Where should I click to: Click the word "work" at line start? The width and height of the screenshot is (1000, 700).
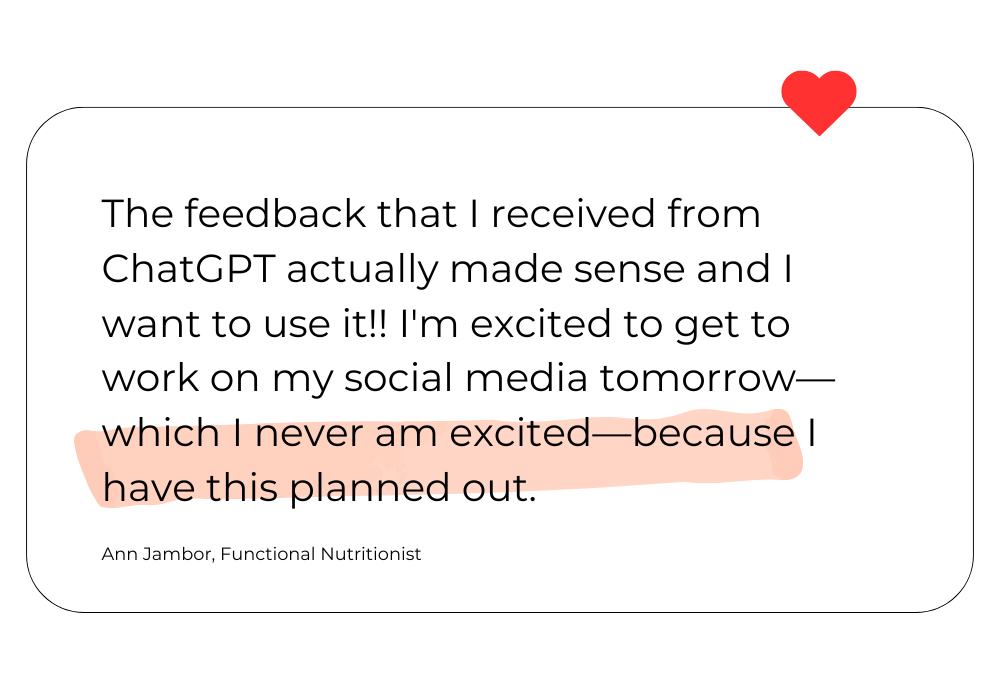(150, 378)
